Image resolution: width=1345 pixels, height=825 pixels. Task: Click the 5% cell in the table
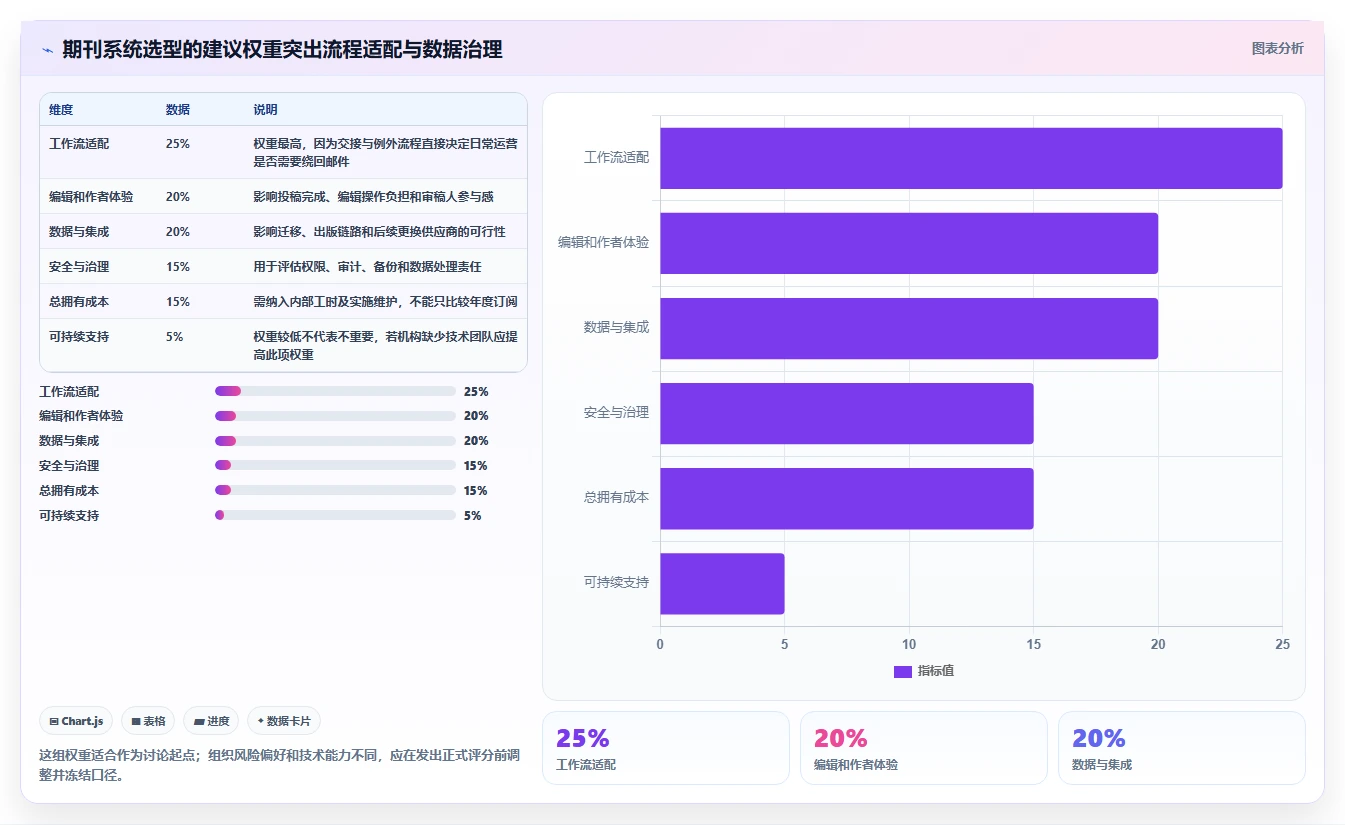175,337
